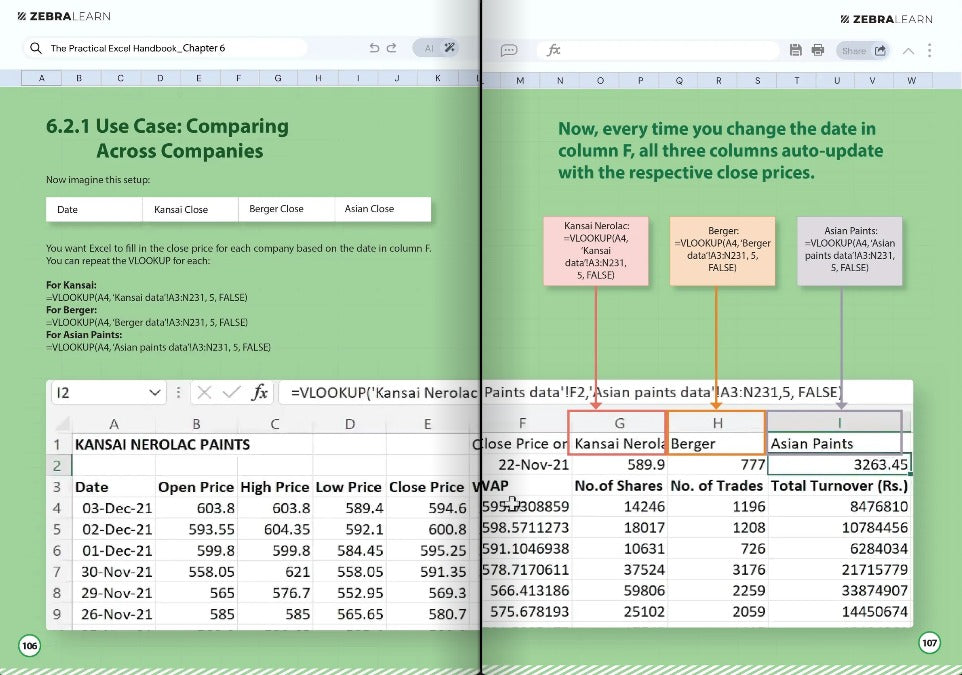This screenshot has width=962, height=675.
Task: Click the cell showing 777
Action: tap(717, 465)
